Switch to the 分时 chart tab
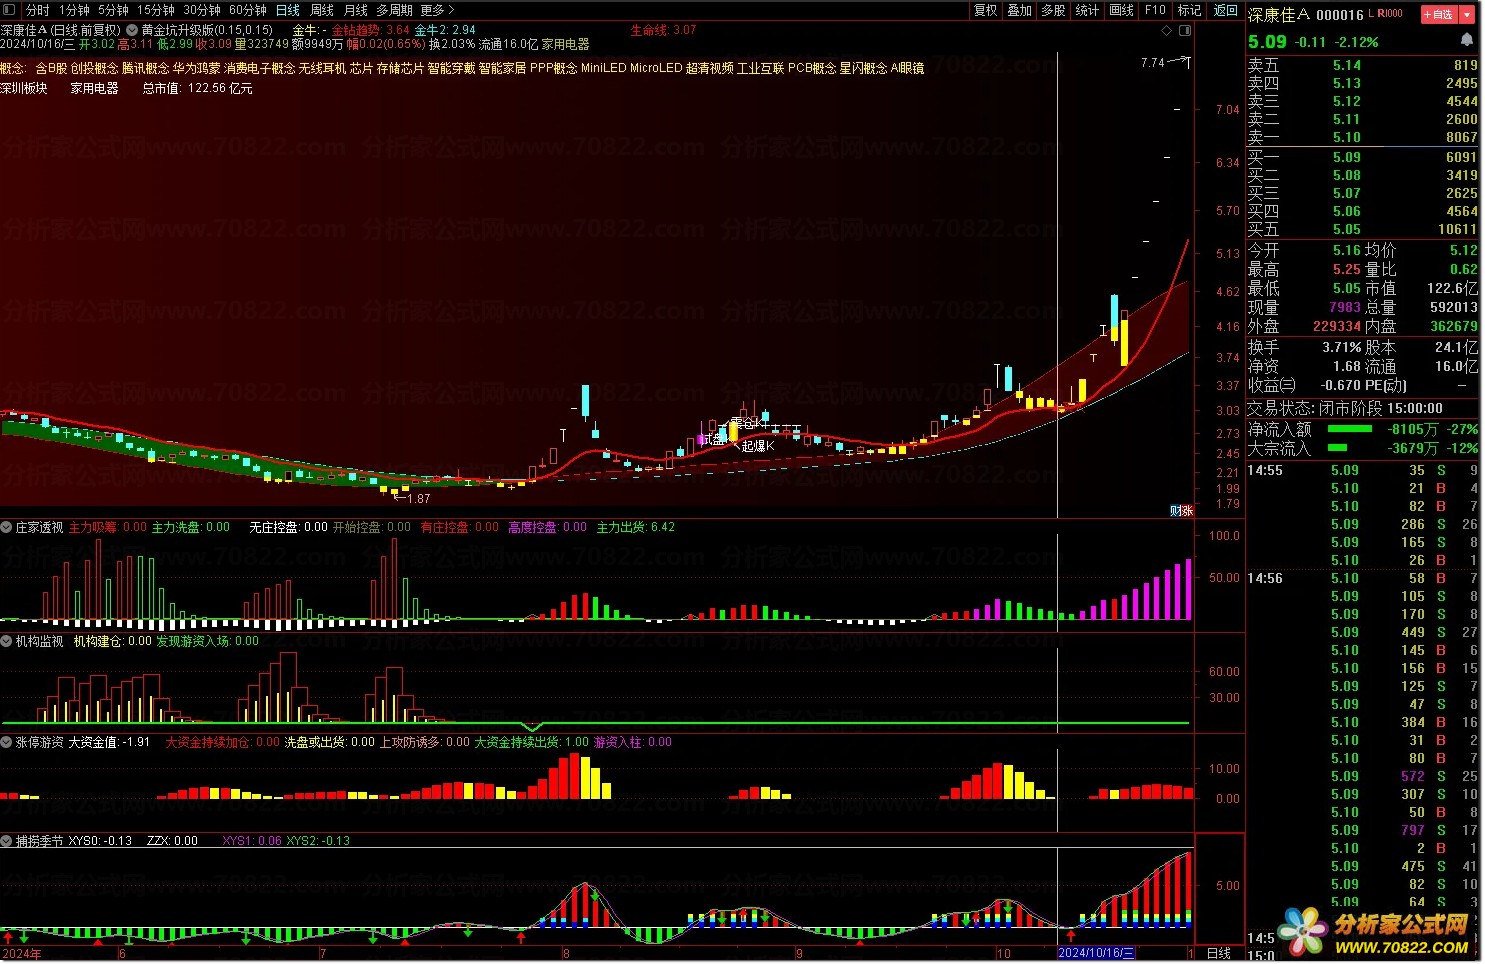1485x964 pixels. pos(37,10)
